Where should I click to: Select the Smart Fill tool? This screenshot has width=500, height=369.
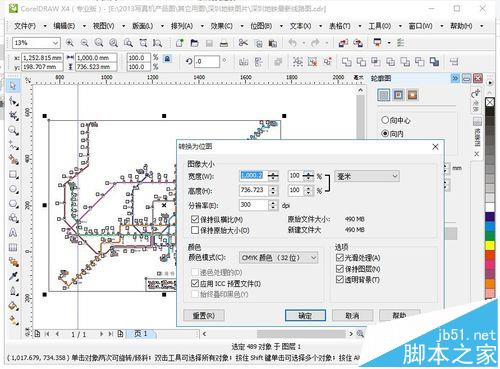coord(13,160)
